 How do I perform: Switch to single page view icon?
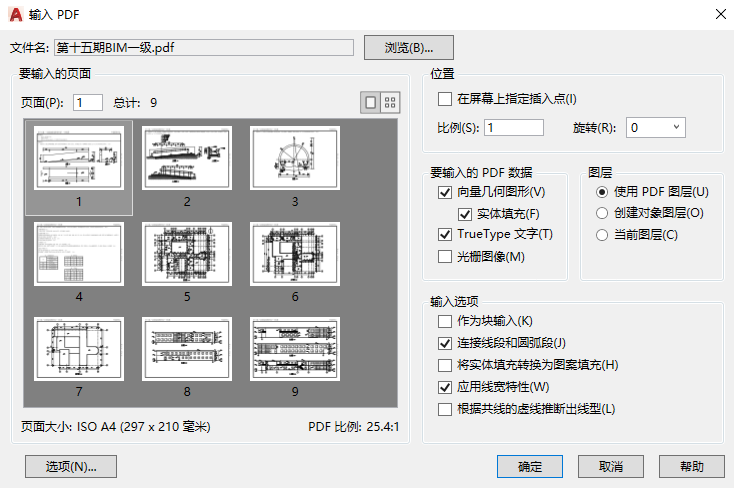tap(371, 102)
